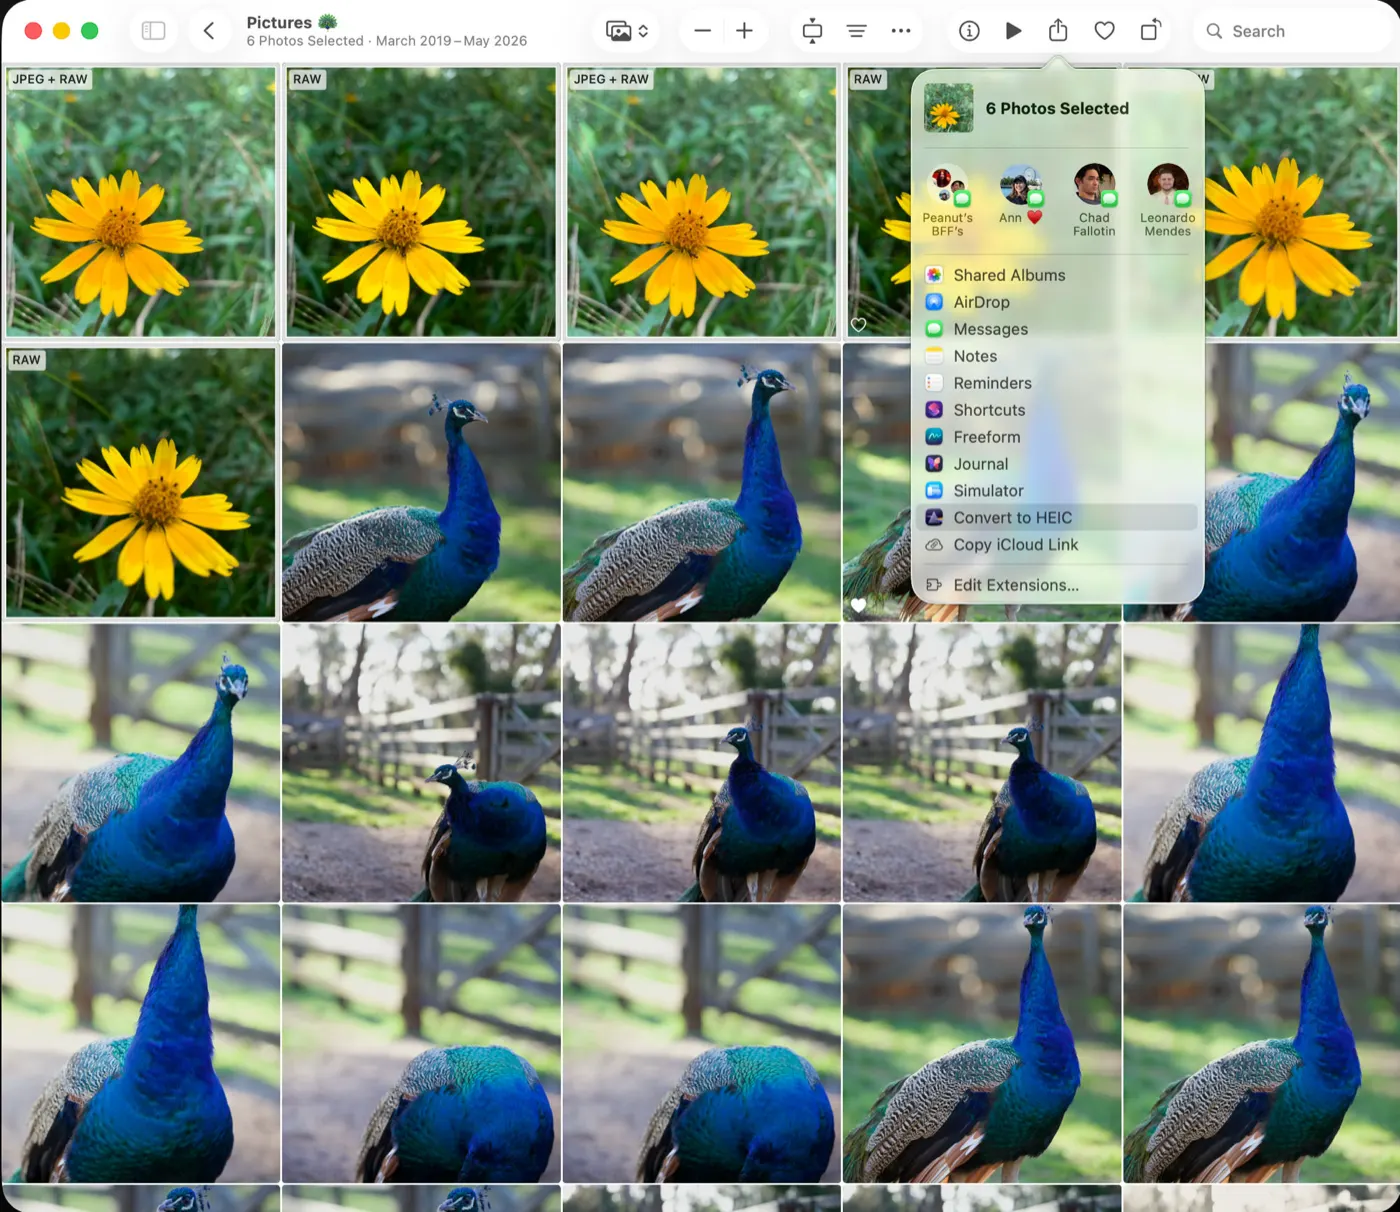Click the heart badge on the peacock photo

pos(858,605)
